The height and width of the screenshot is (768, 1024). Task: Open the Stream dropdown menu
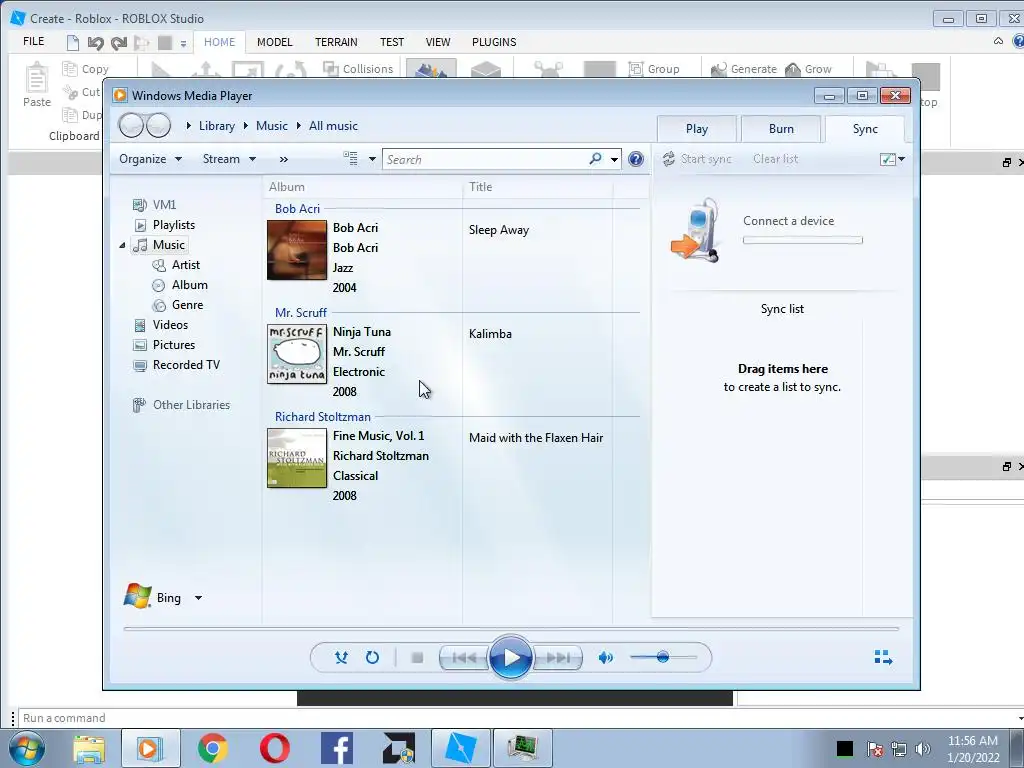click(x=229, y=159)
